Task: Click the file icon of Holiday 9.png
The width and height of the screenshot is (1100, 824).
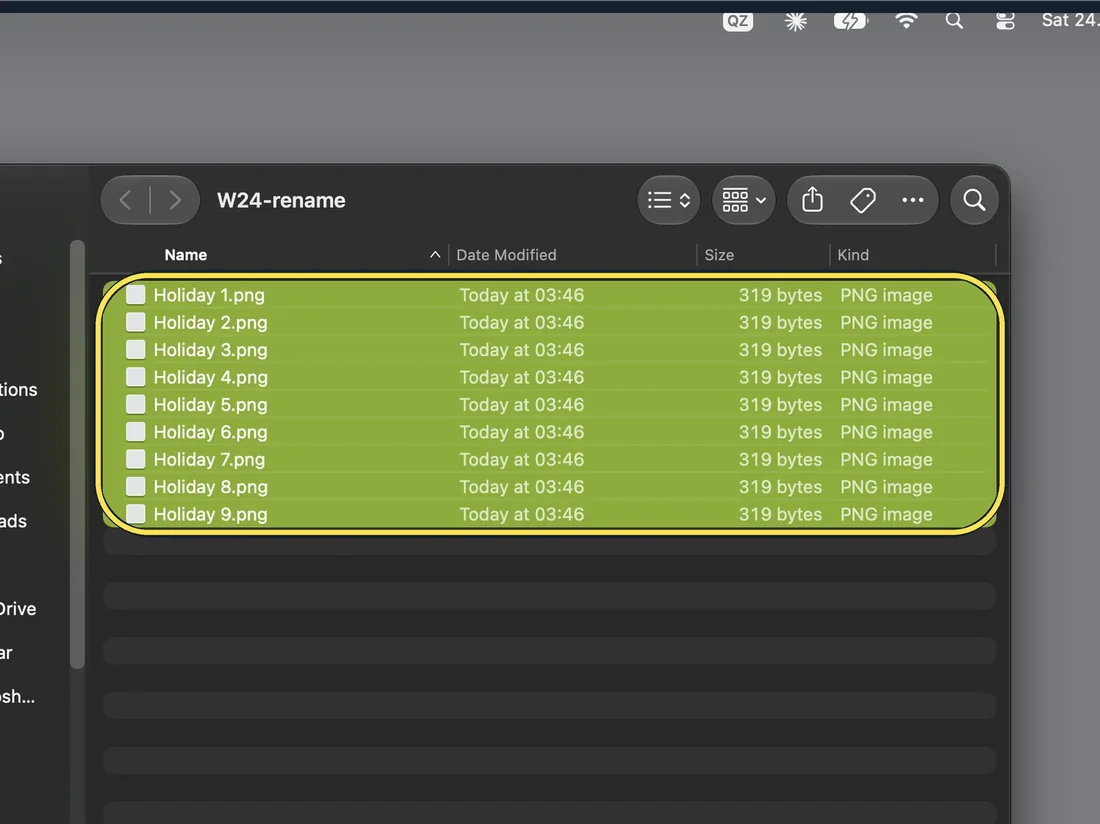Action: tap(135, 513)
